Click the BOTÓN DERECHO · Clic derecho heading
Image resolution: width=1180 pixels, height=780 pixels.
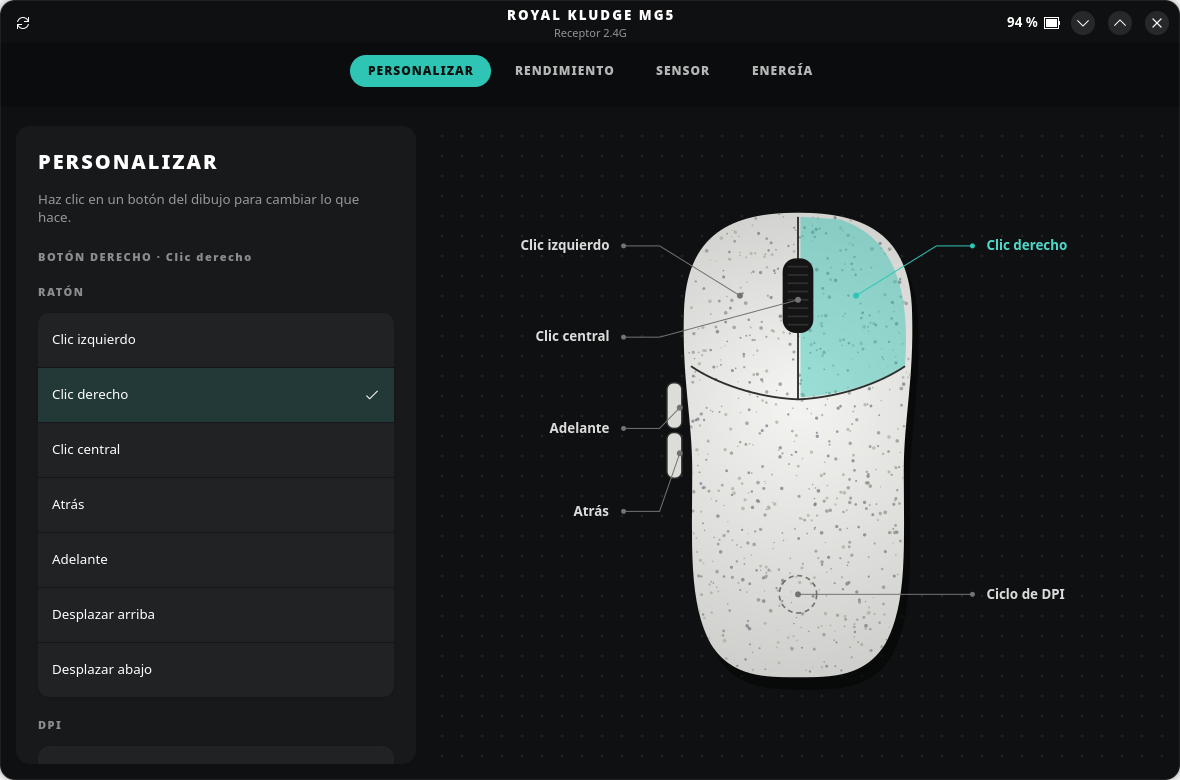point(144,257)
